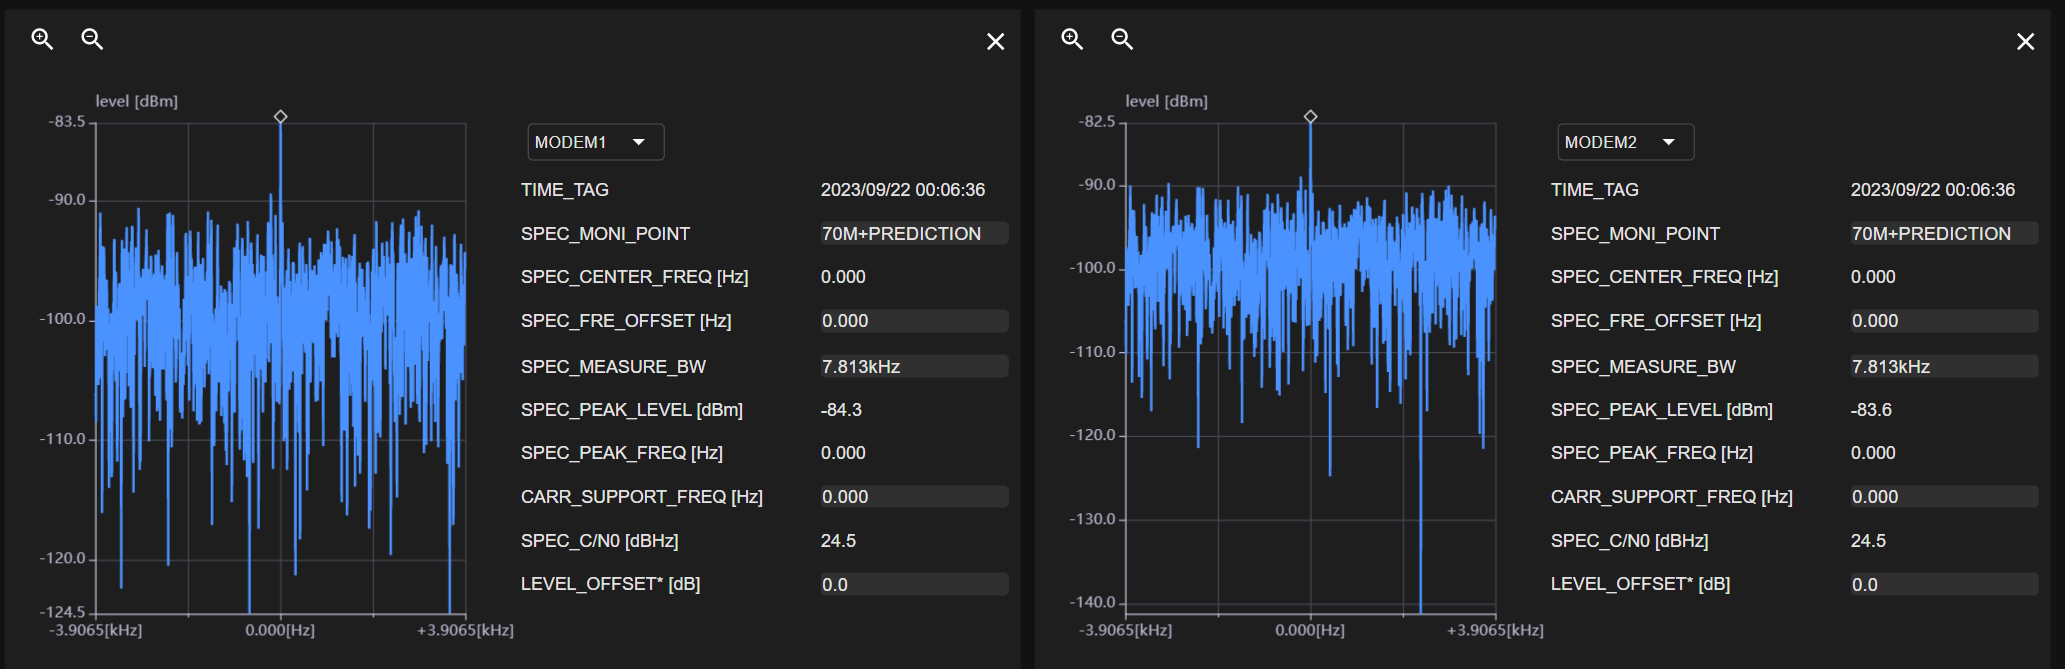Edit SPEC_MONI_POINT field in MODEM2 panel
This screenshot has height=669, width=2065.
[x=1944, y=233]
